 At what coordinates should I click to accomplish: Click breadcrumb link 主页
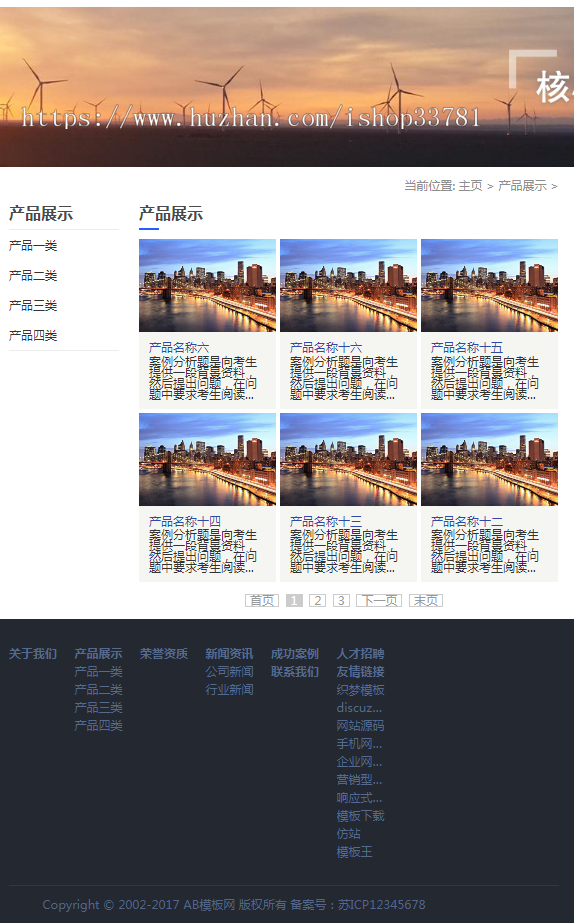[x=470, y=186]
